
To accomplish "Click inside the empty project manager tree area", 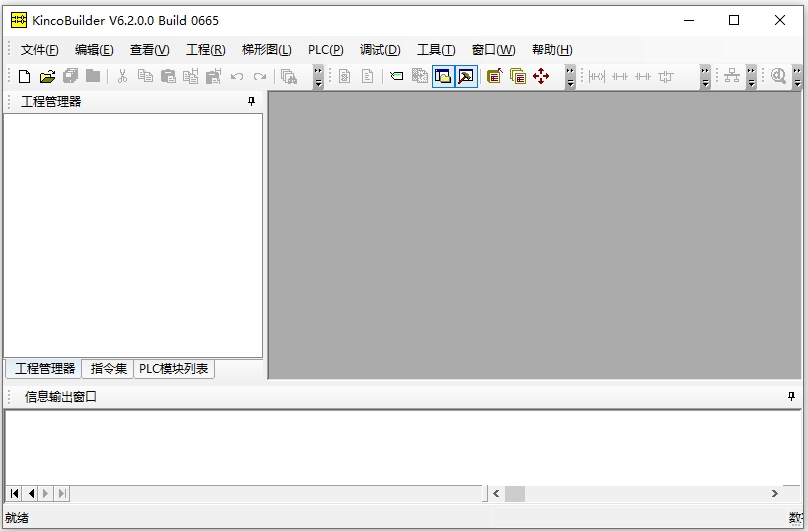I will click(133, 235).
